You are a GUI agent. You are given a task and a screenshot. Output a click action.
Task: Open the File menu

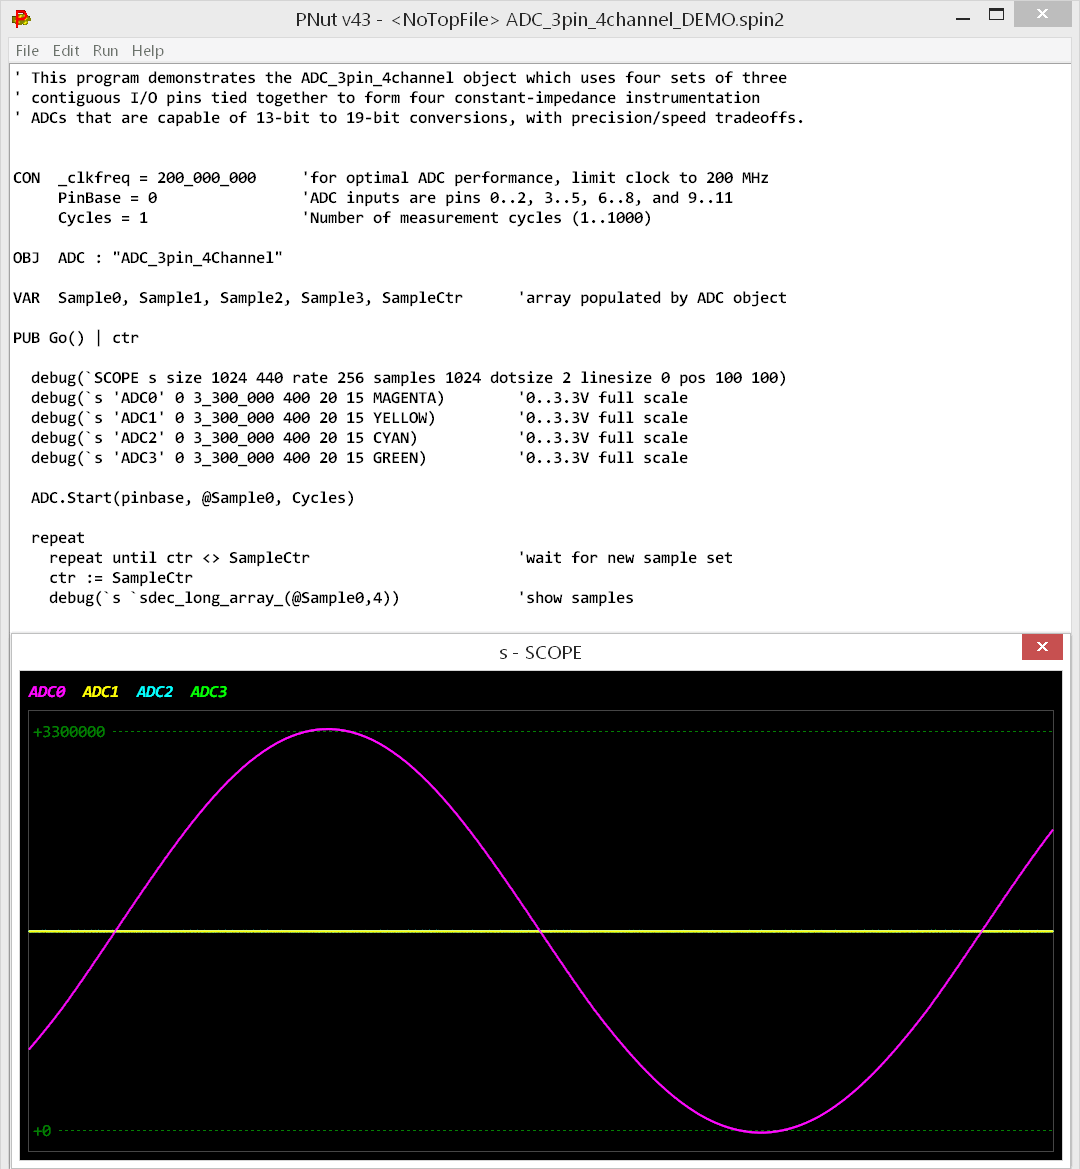click(26, 50)
